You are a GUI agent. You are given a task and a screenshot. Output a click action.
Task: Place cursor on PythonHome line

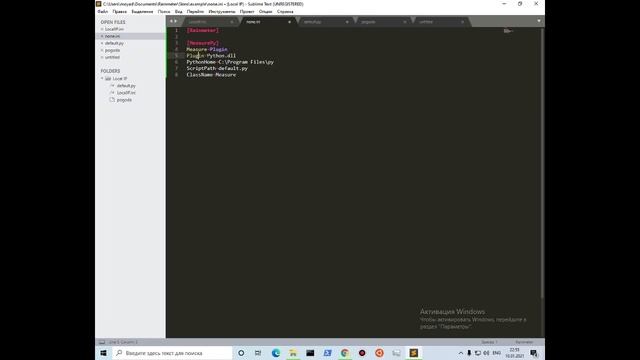[230, 62]
